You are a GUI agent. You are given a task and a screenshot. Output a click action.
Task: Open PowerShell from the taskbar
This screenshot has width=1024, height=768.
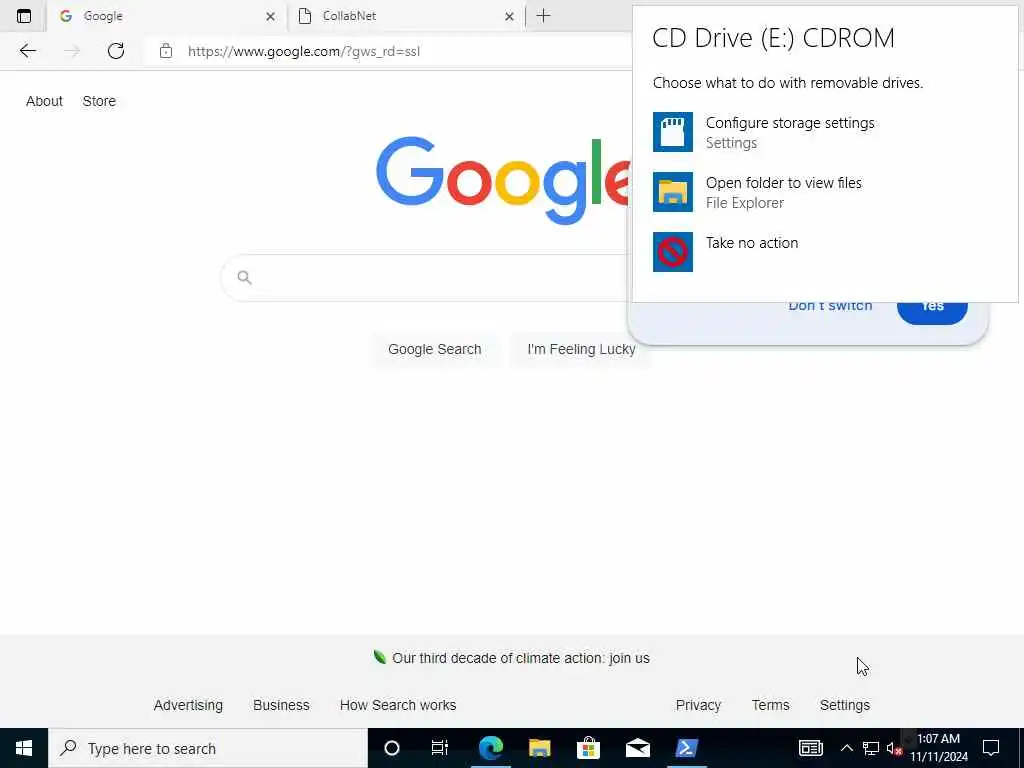[686, 748]
